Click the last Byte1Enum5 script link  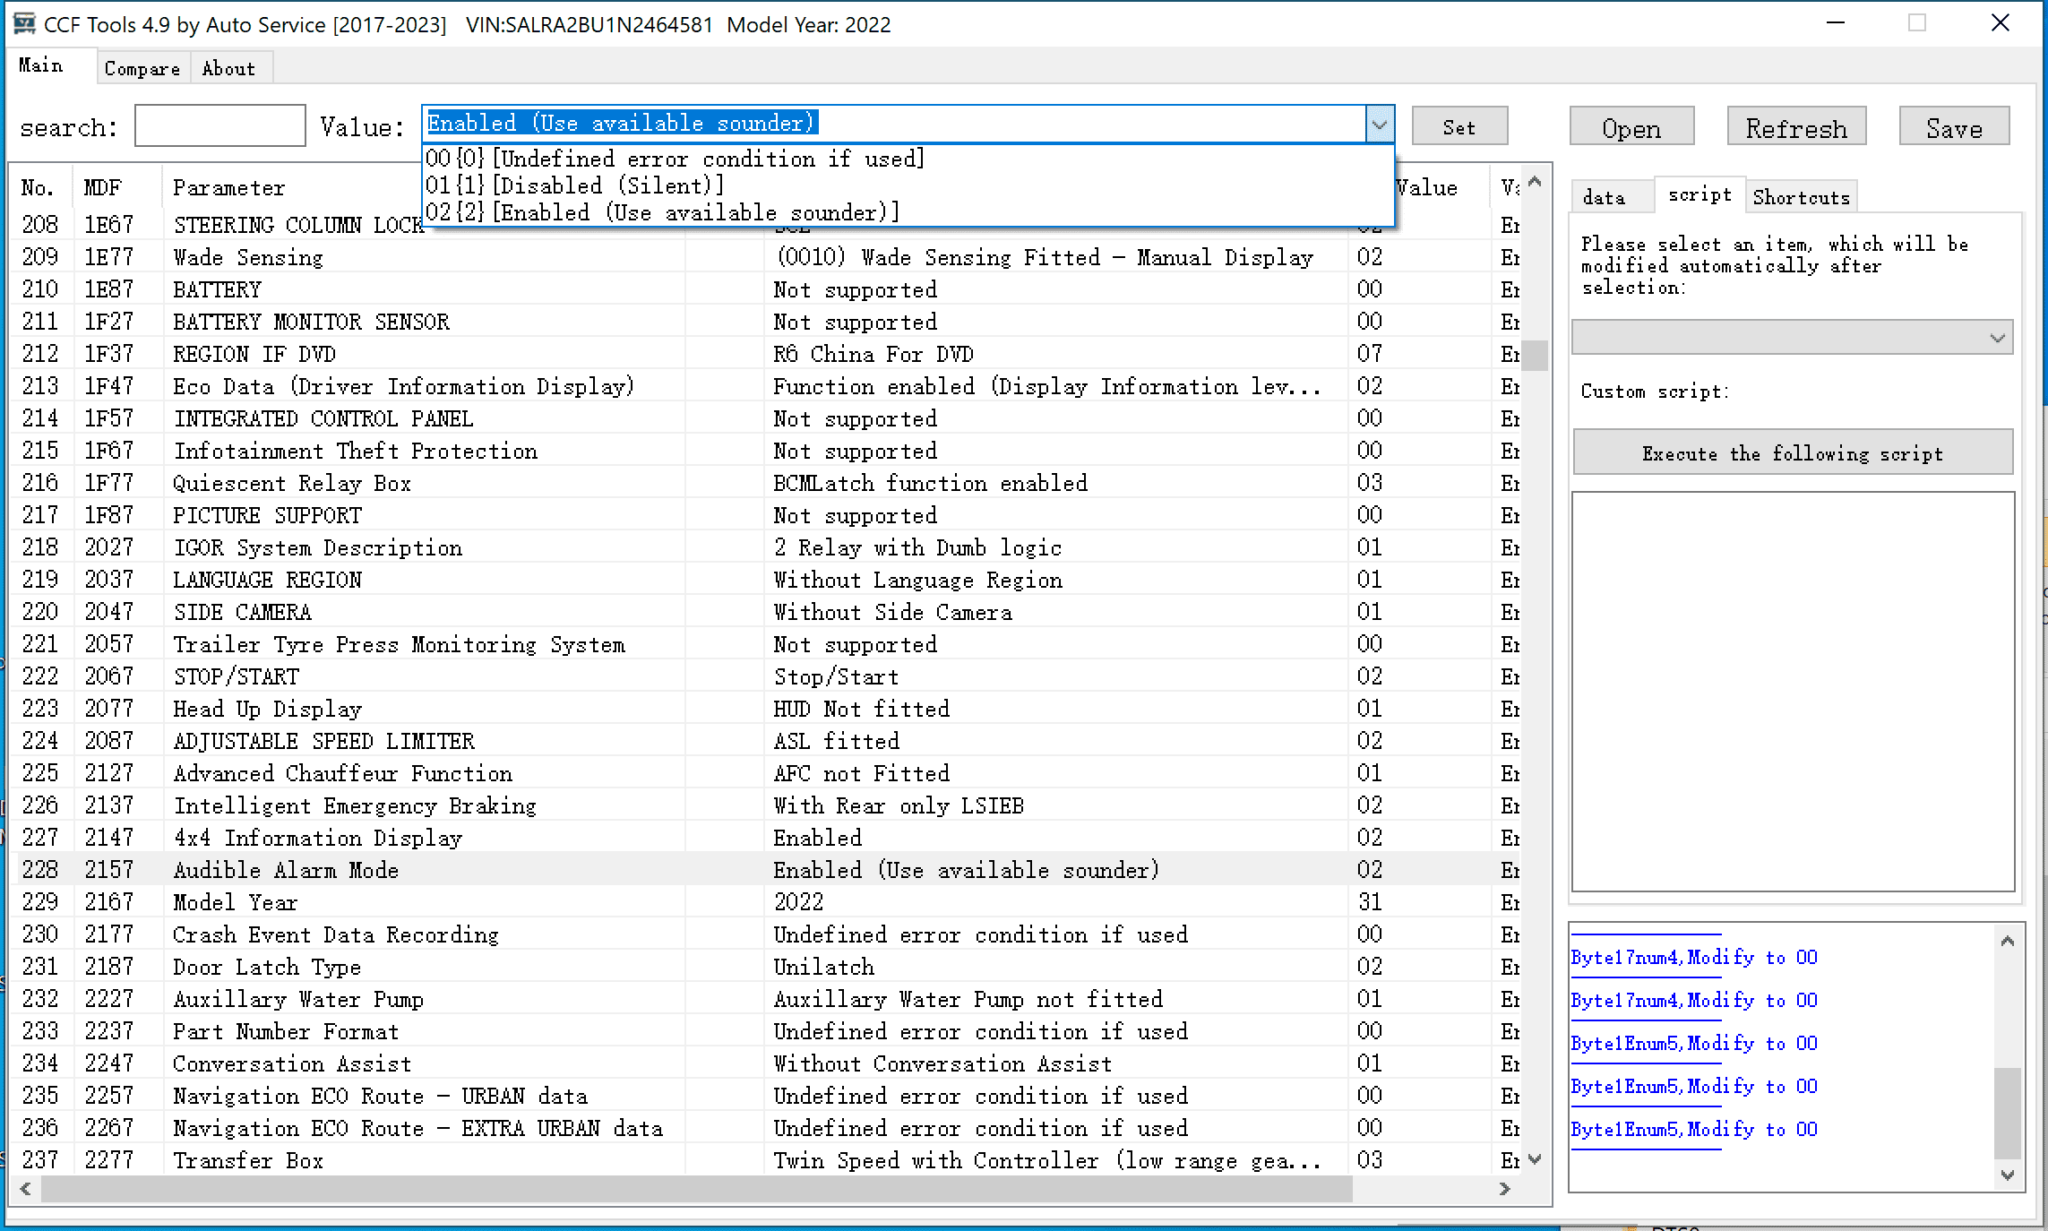pos(1693,1129)
